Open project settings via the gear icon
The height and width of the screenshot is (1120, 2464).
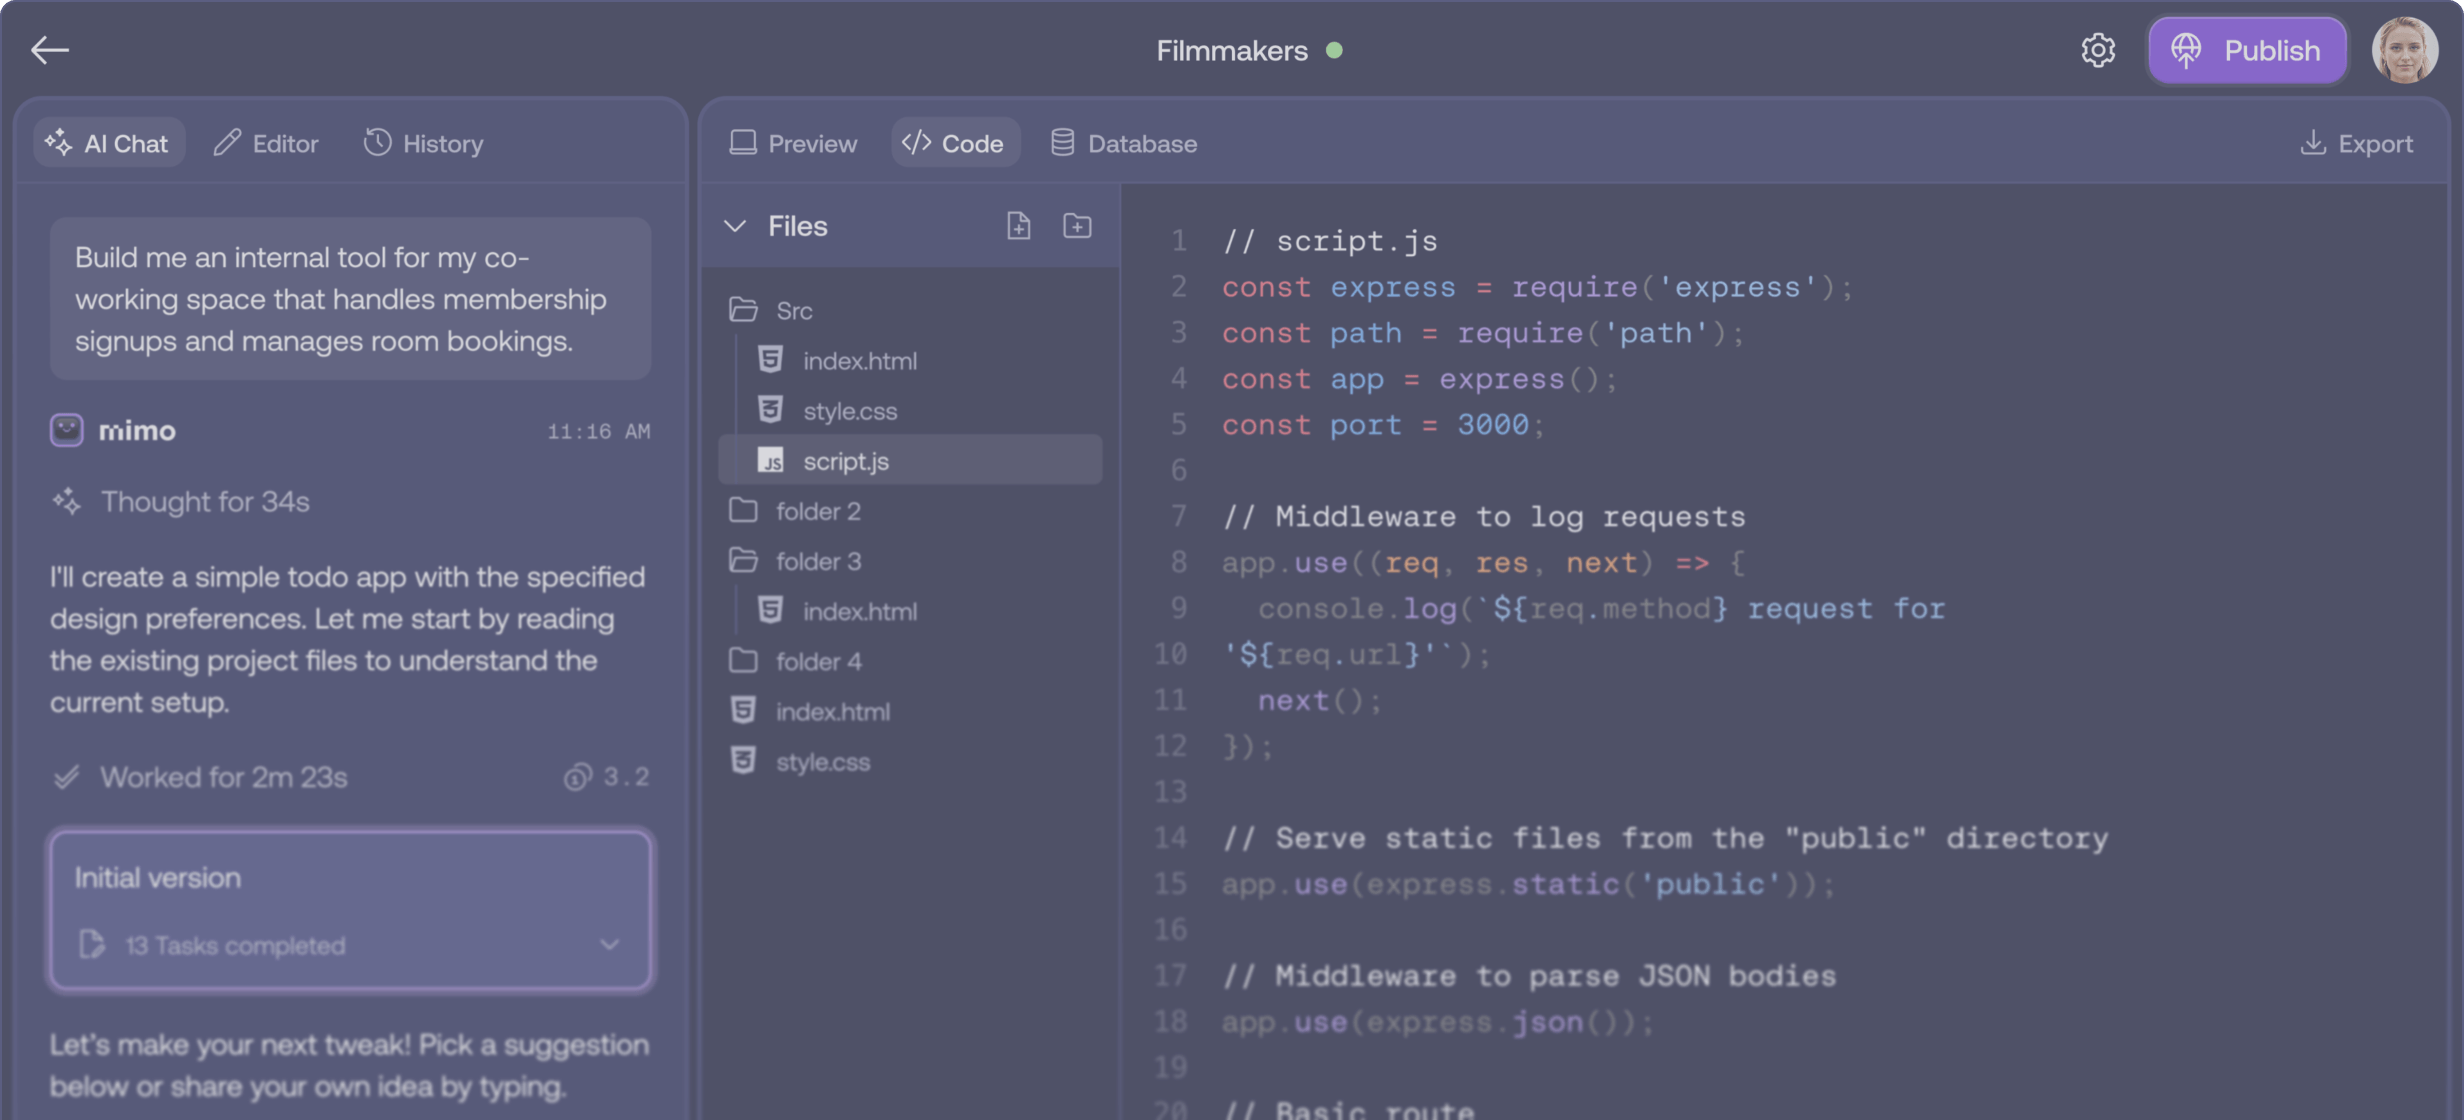(x=2098, y=50)
